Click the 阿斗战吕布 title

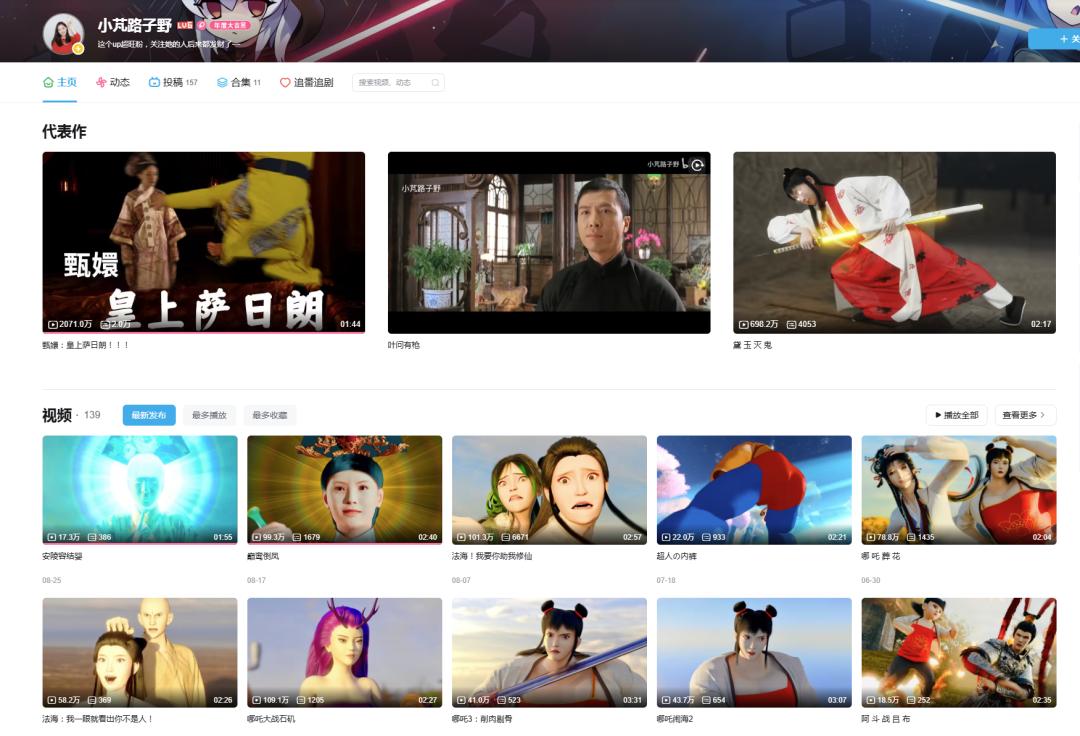tap(886, 719)
